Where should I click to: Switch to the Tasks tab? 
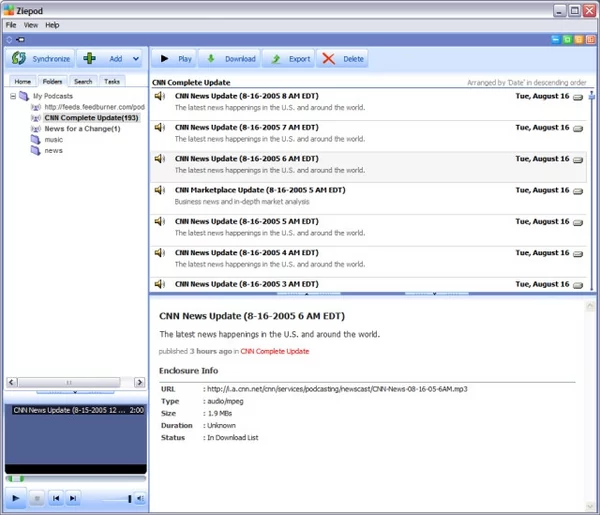pyautogui.click(x=112, y=81)
